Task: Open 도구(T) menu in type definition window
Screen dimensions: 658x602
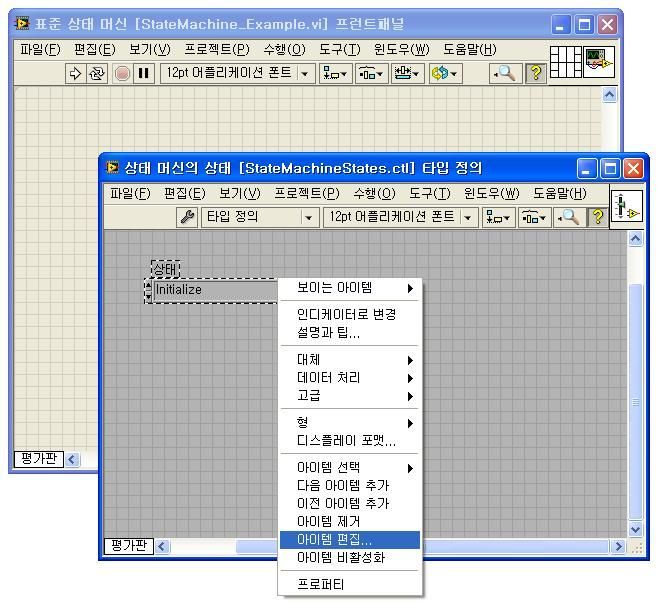Action: (430, 193)
